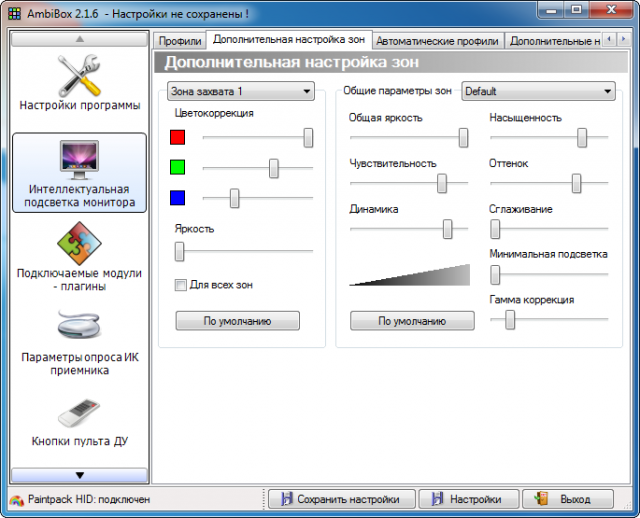Click the Выход button label

(x=575, y=499)
